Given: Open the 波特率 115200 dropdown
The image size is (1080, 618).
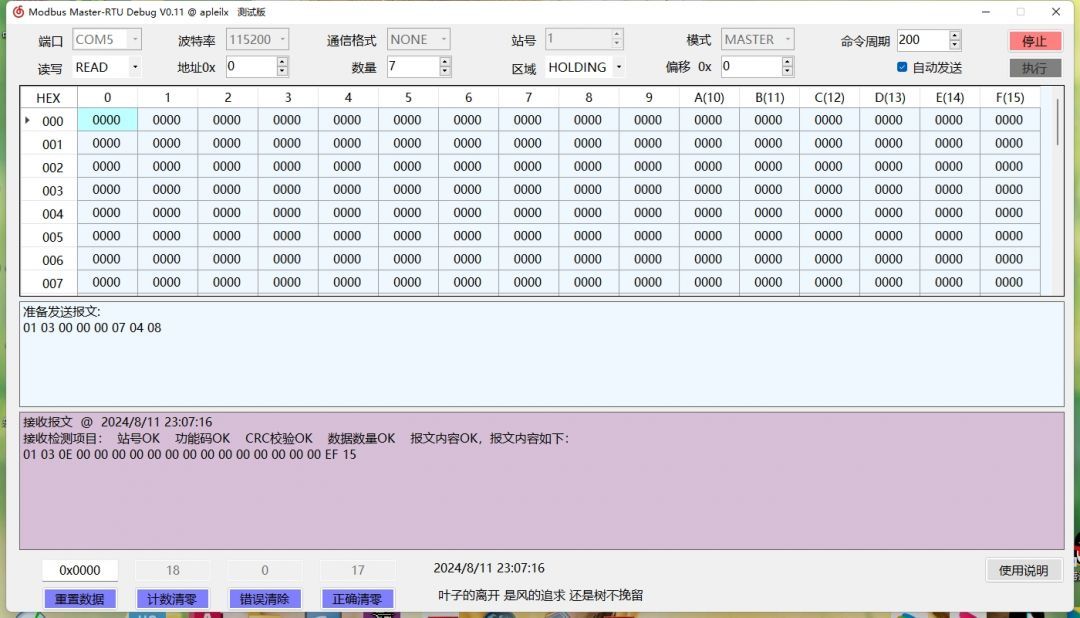Looking at the screenshot, I should (283, 39).
